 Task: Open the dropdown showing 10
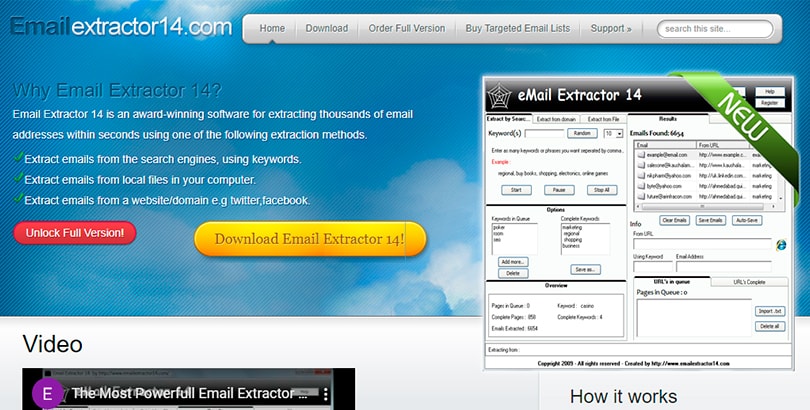tap(613, 134)
